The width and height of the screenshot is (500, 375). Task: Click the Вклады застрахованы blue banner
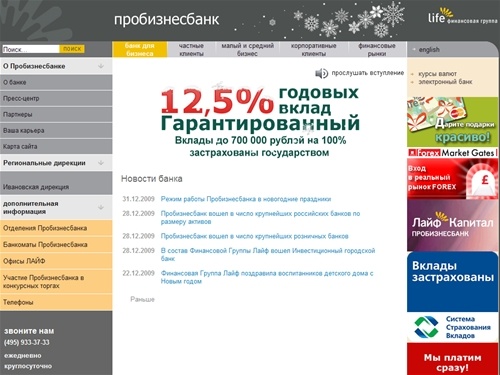click(452, 282)
